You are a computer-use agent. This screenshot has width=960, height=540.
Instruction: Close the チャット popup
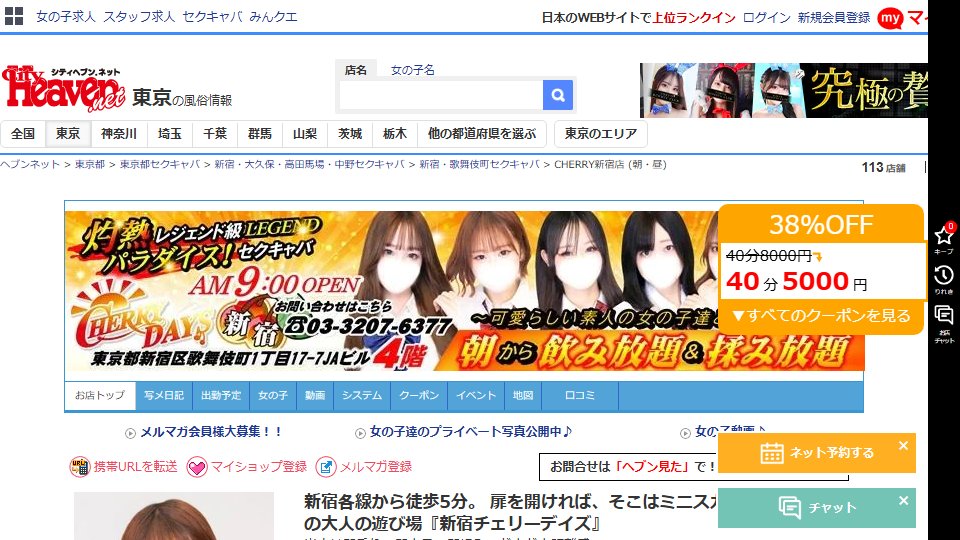(903, 501)
